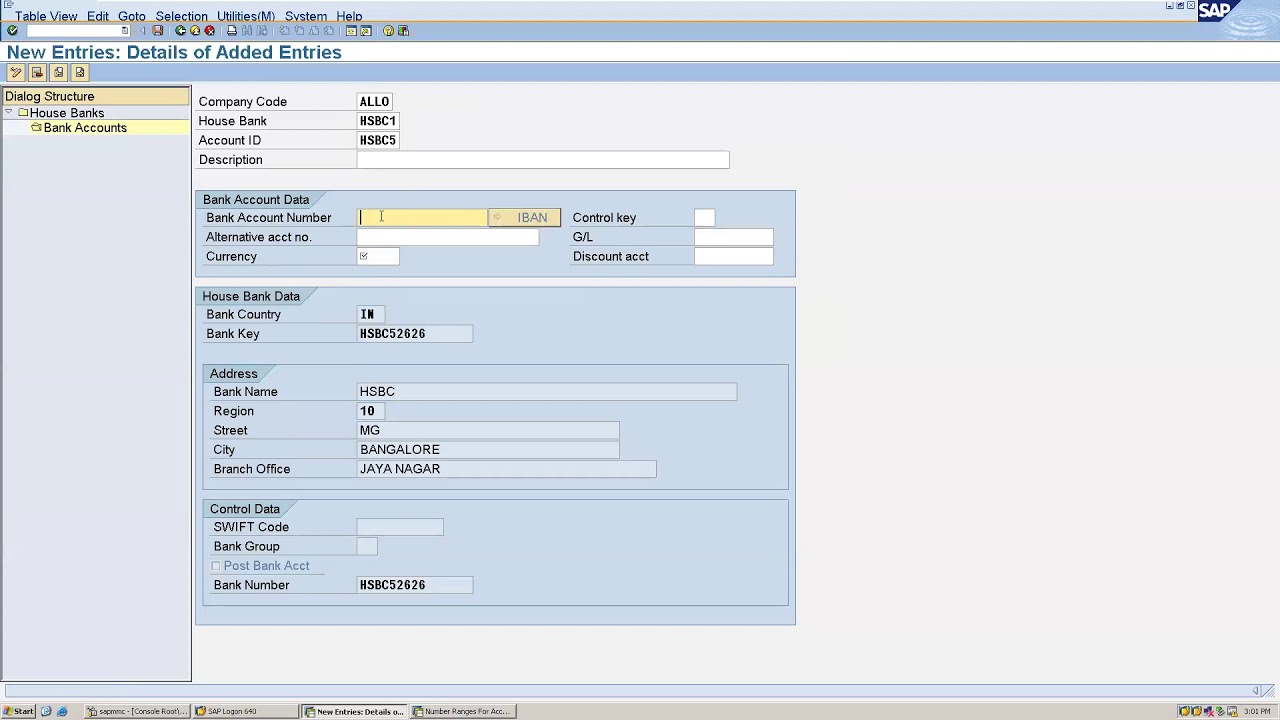1280x720 pixels.
Task: Click the Currency input field
Action: click(378, 257)
